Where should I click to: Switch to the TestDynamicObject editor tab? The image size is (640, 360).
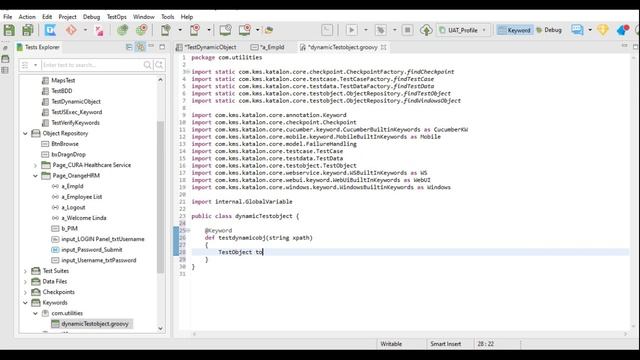(x=207, y=47)
